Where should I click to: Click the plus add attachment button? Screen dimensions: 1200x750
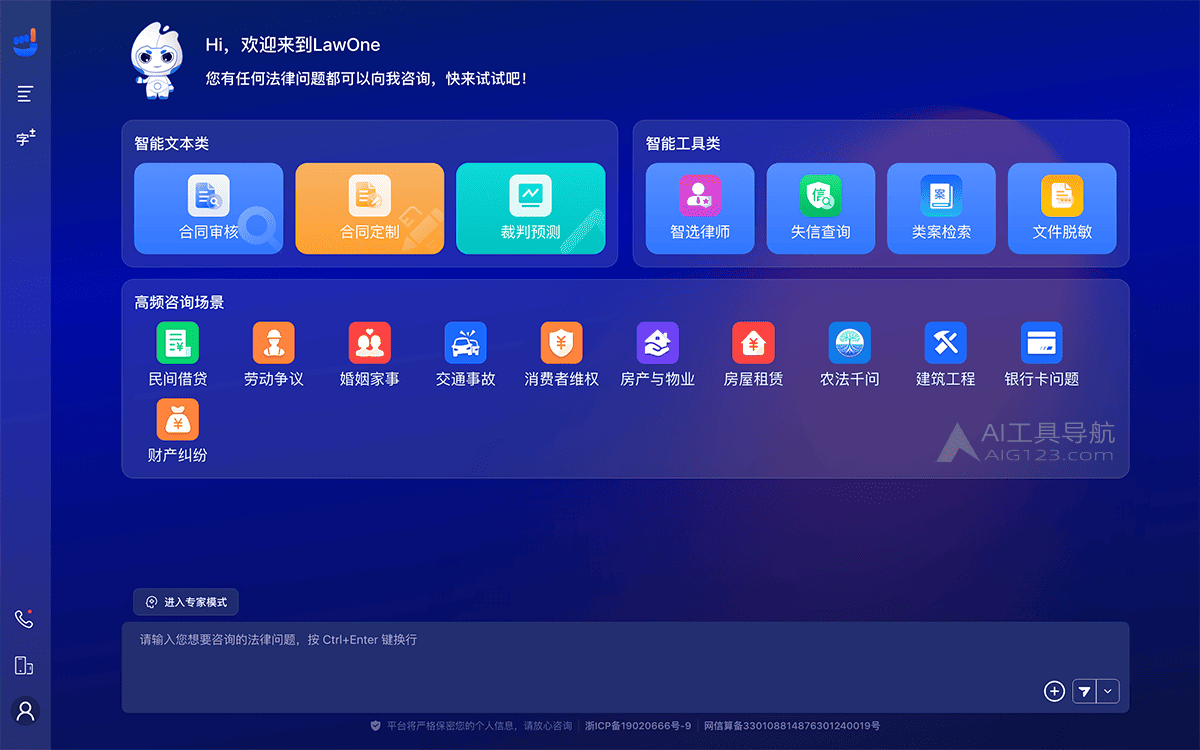[x=1054, y=691]
